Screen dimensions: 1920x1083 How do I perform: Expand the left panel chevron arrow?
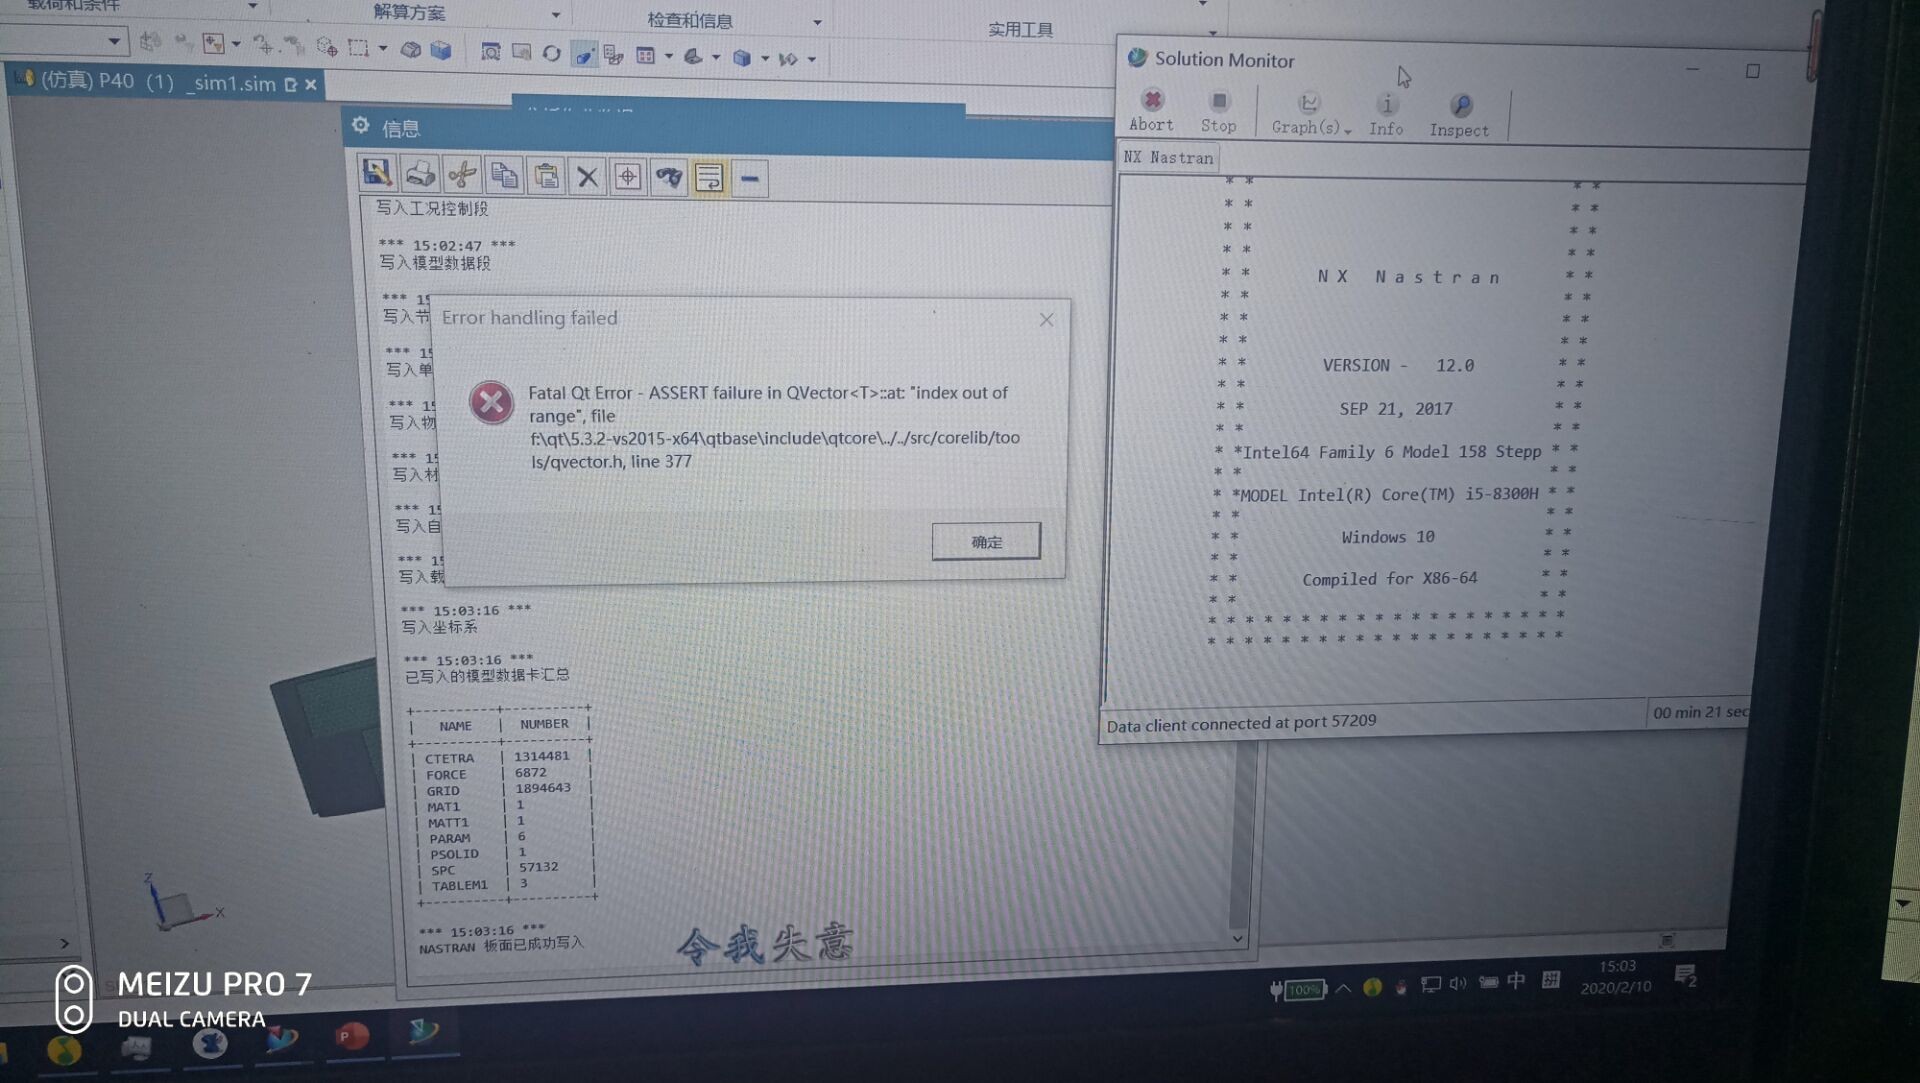[x=64, y=943]
